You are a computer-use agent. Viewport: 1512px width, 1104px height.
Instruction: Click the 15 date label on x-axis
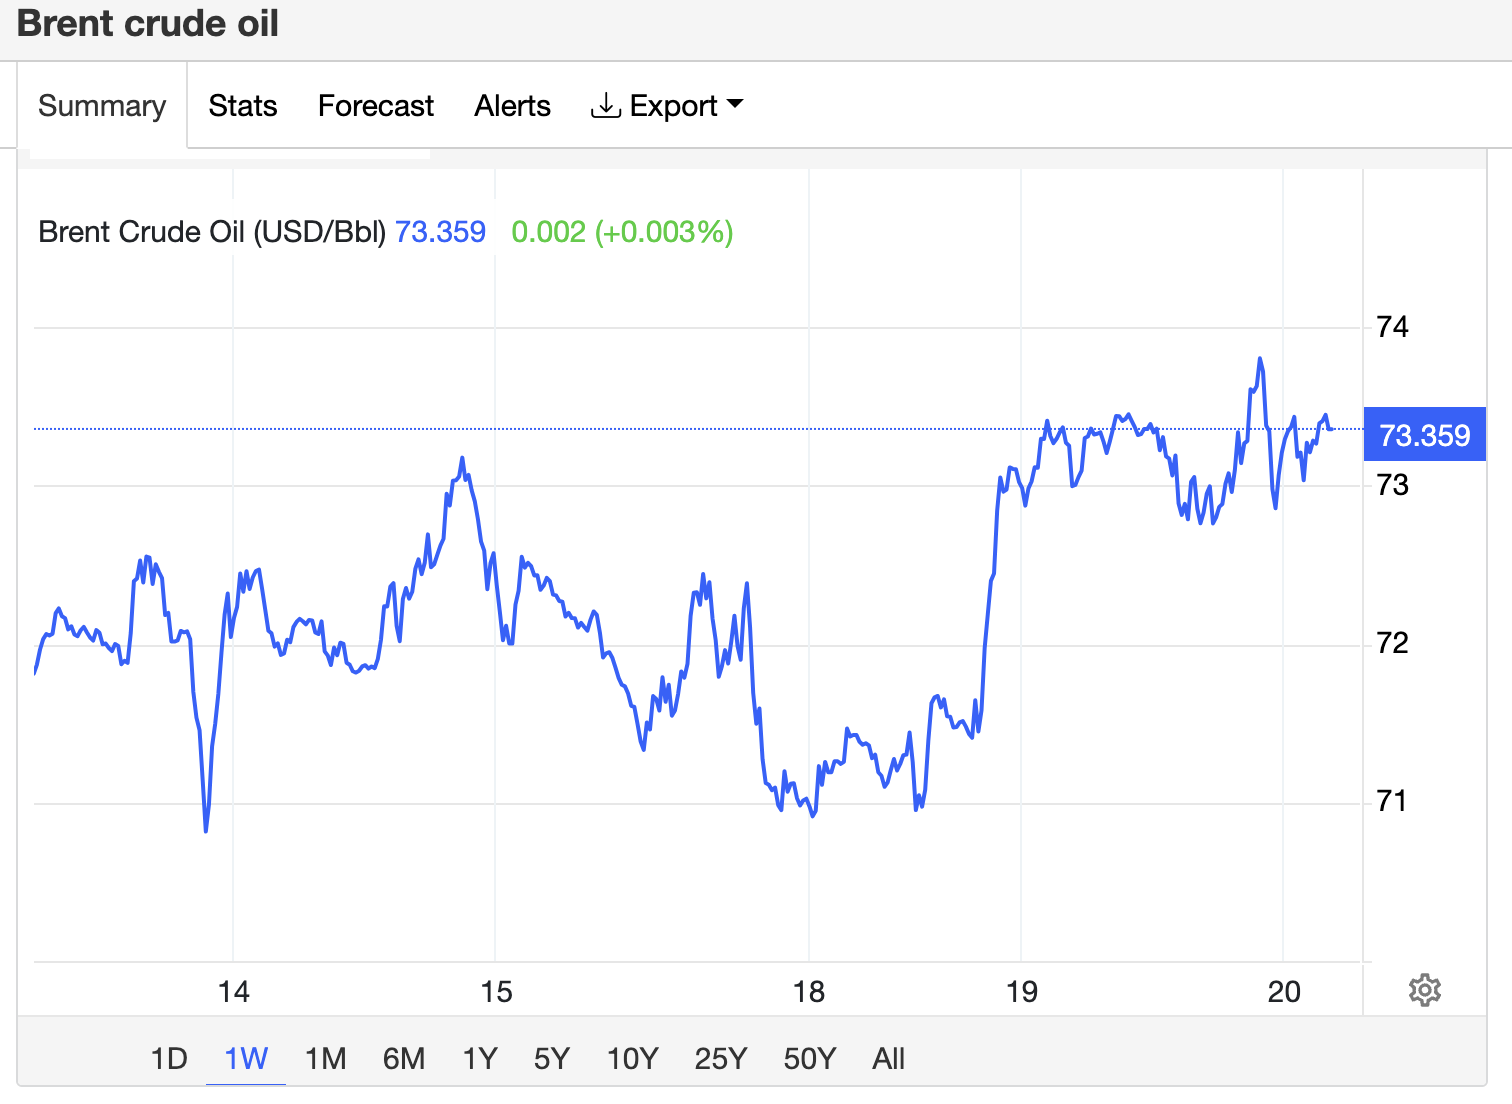[496, 992]
